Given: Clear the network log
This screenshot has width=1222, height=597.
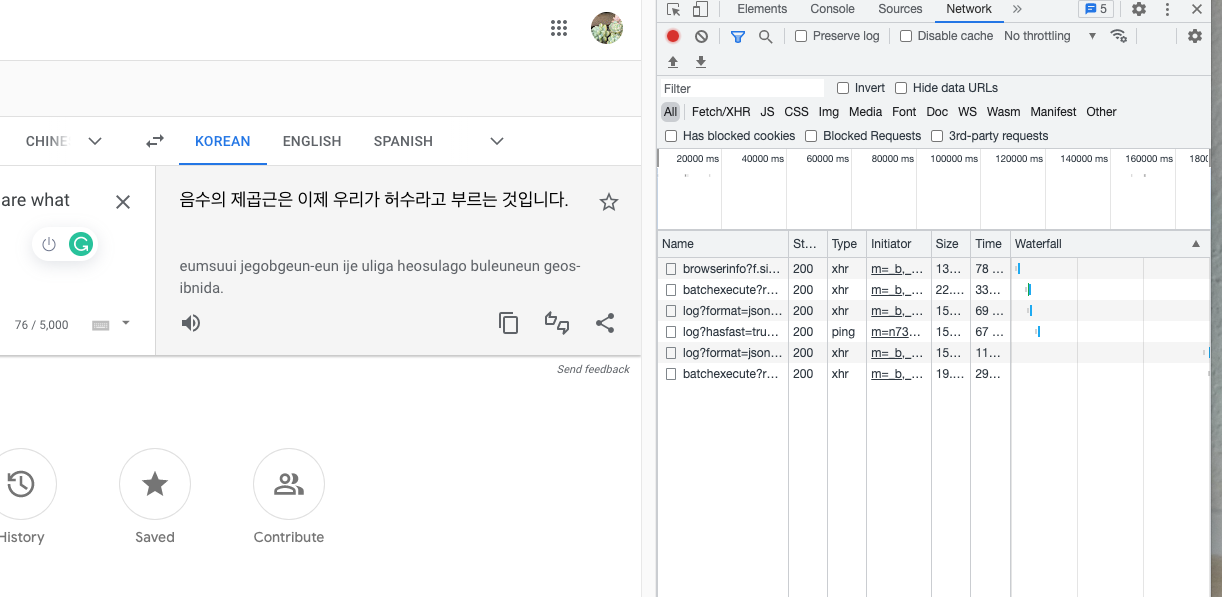Looking at the screenshot, I should 701,36.
